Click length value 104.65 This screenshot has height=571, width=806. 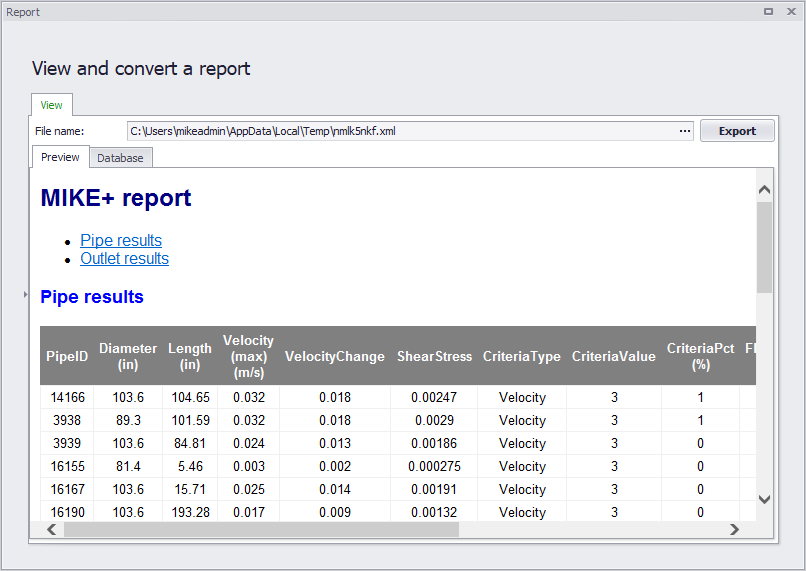190,397
